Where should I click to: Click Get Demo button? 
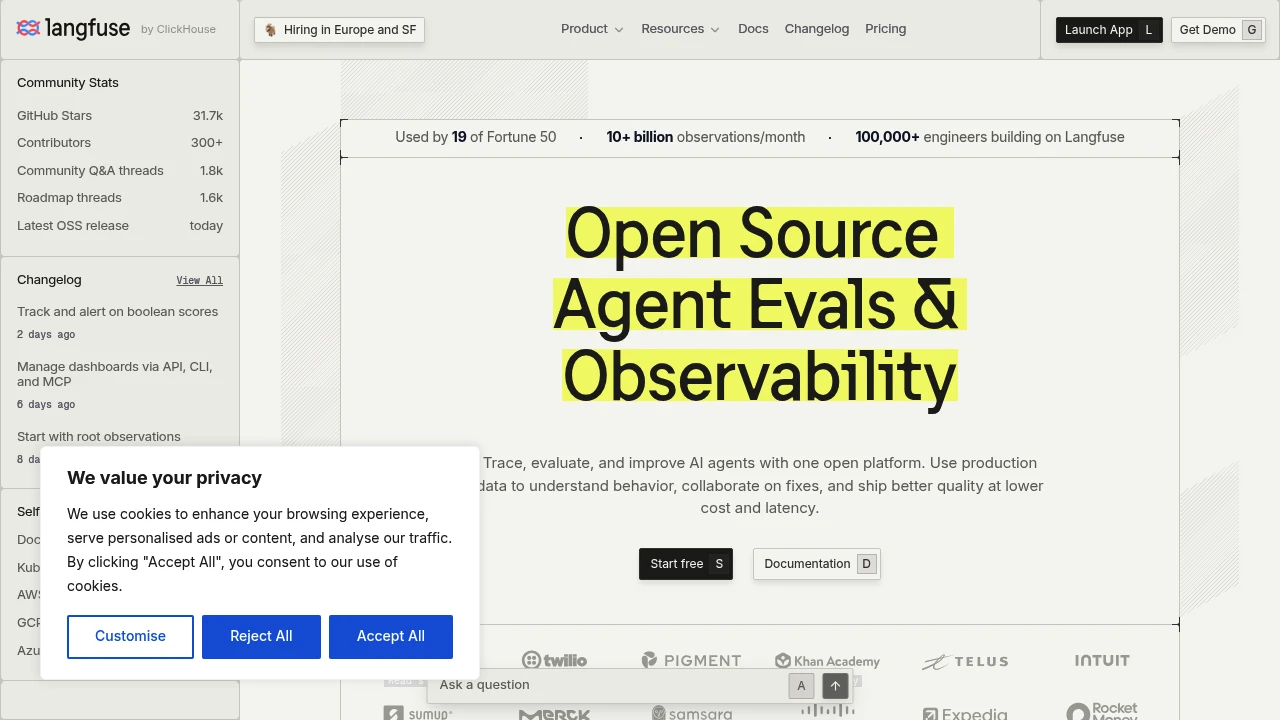1218,30
